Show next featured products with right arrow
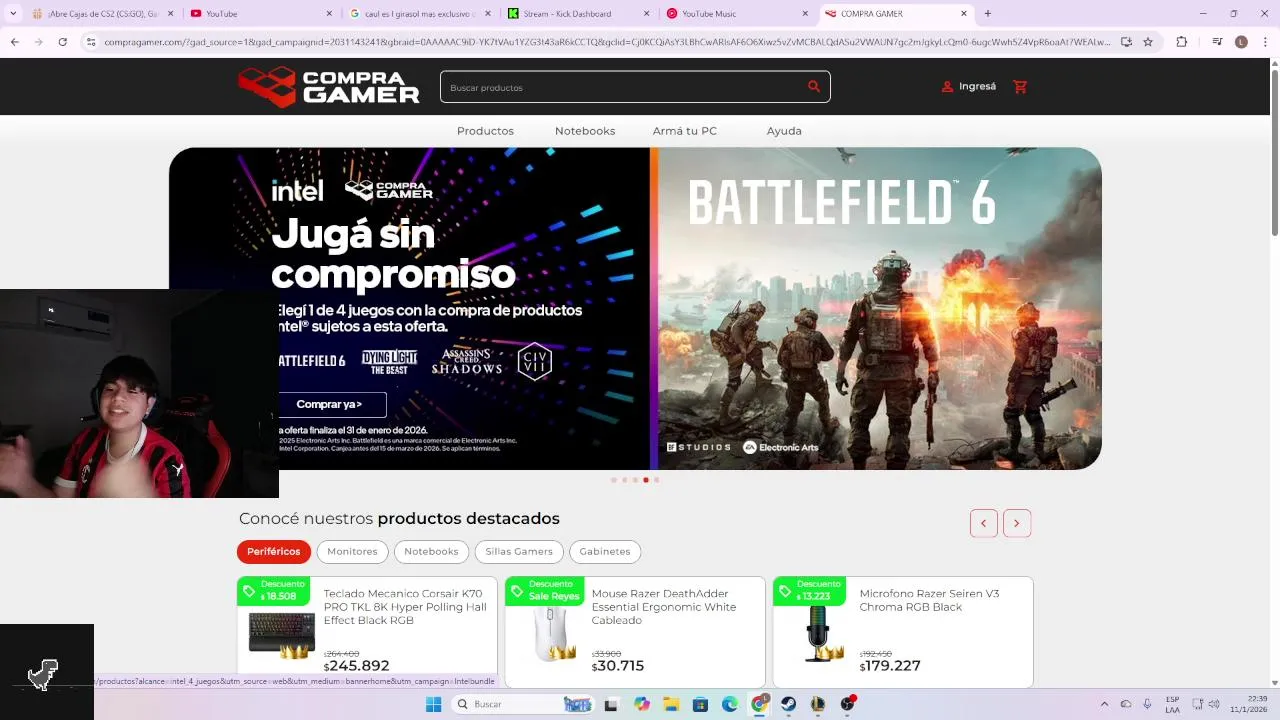The image size is (1280, 720). point(1017,523)
